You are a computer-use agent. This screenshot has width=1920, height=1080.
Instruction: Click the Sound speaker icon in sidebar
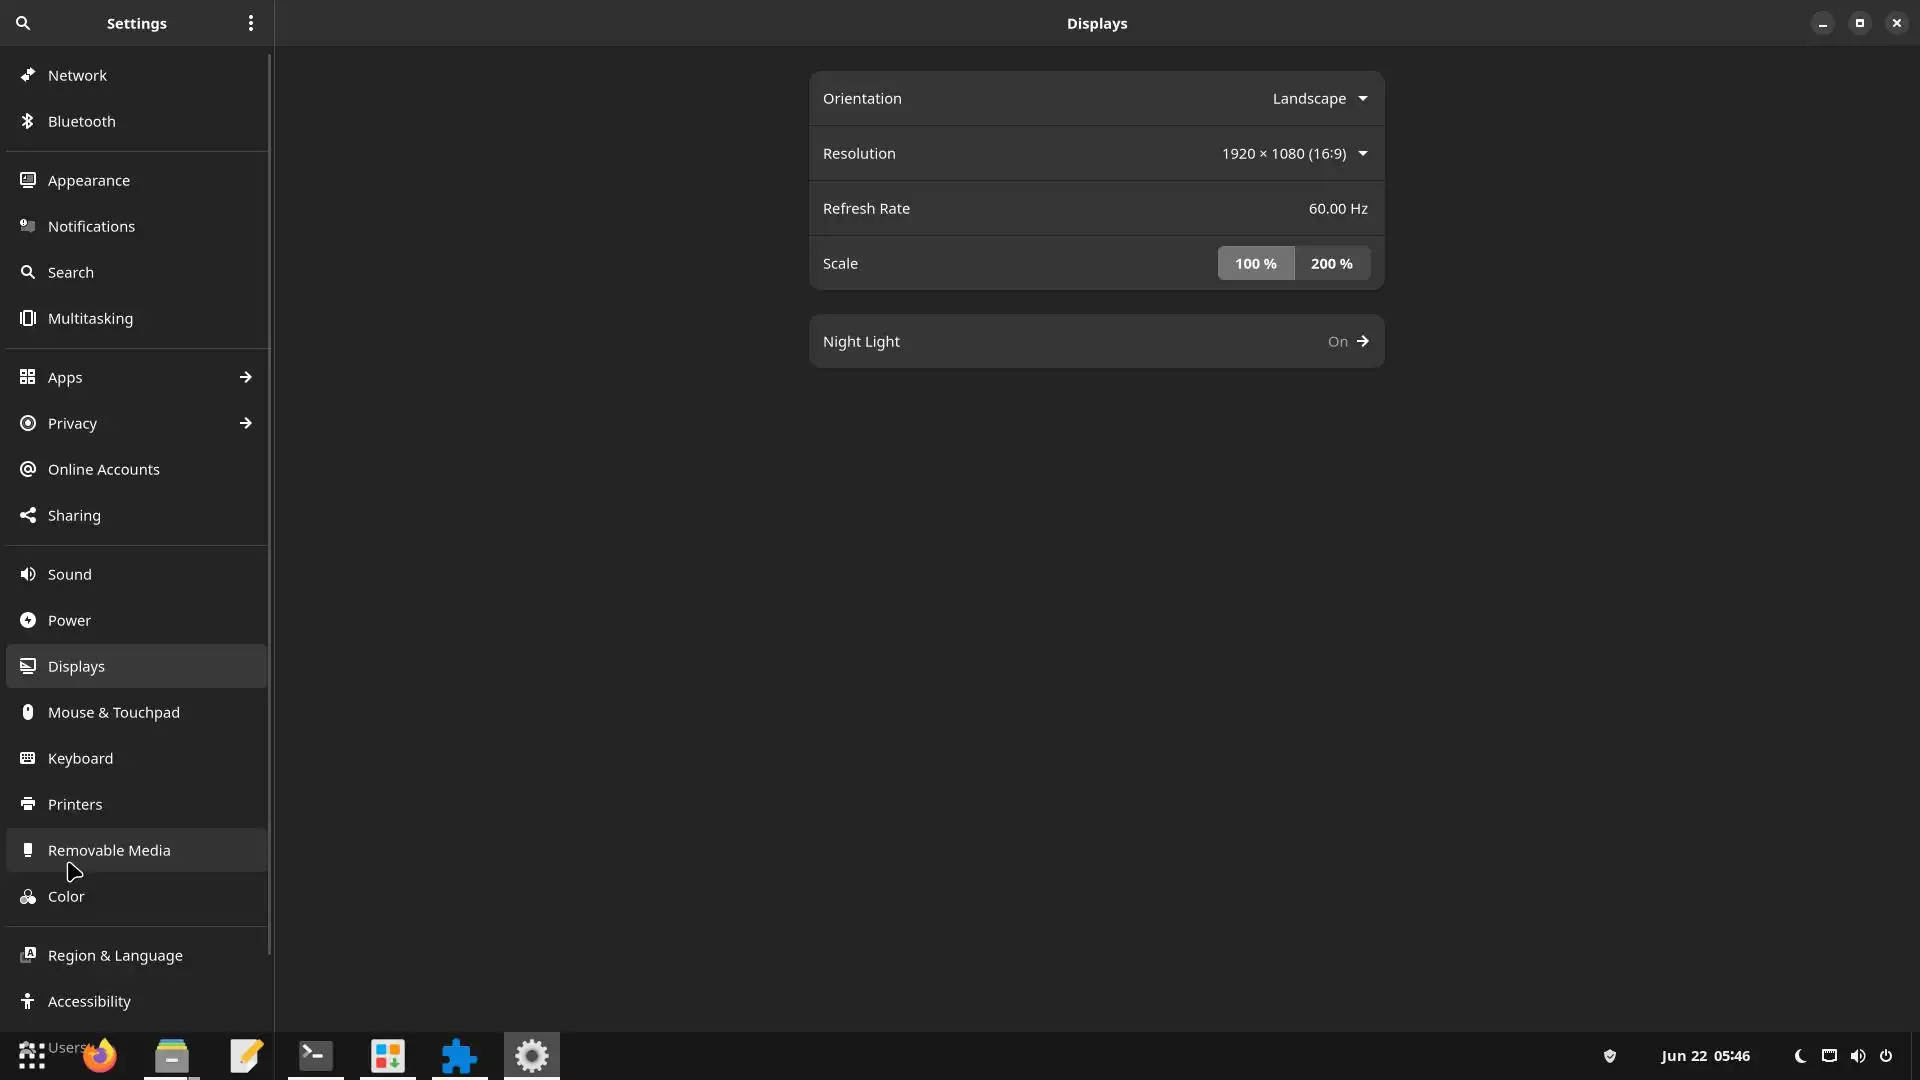point(28,574)
